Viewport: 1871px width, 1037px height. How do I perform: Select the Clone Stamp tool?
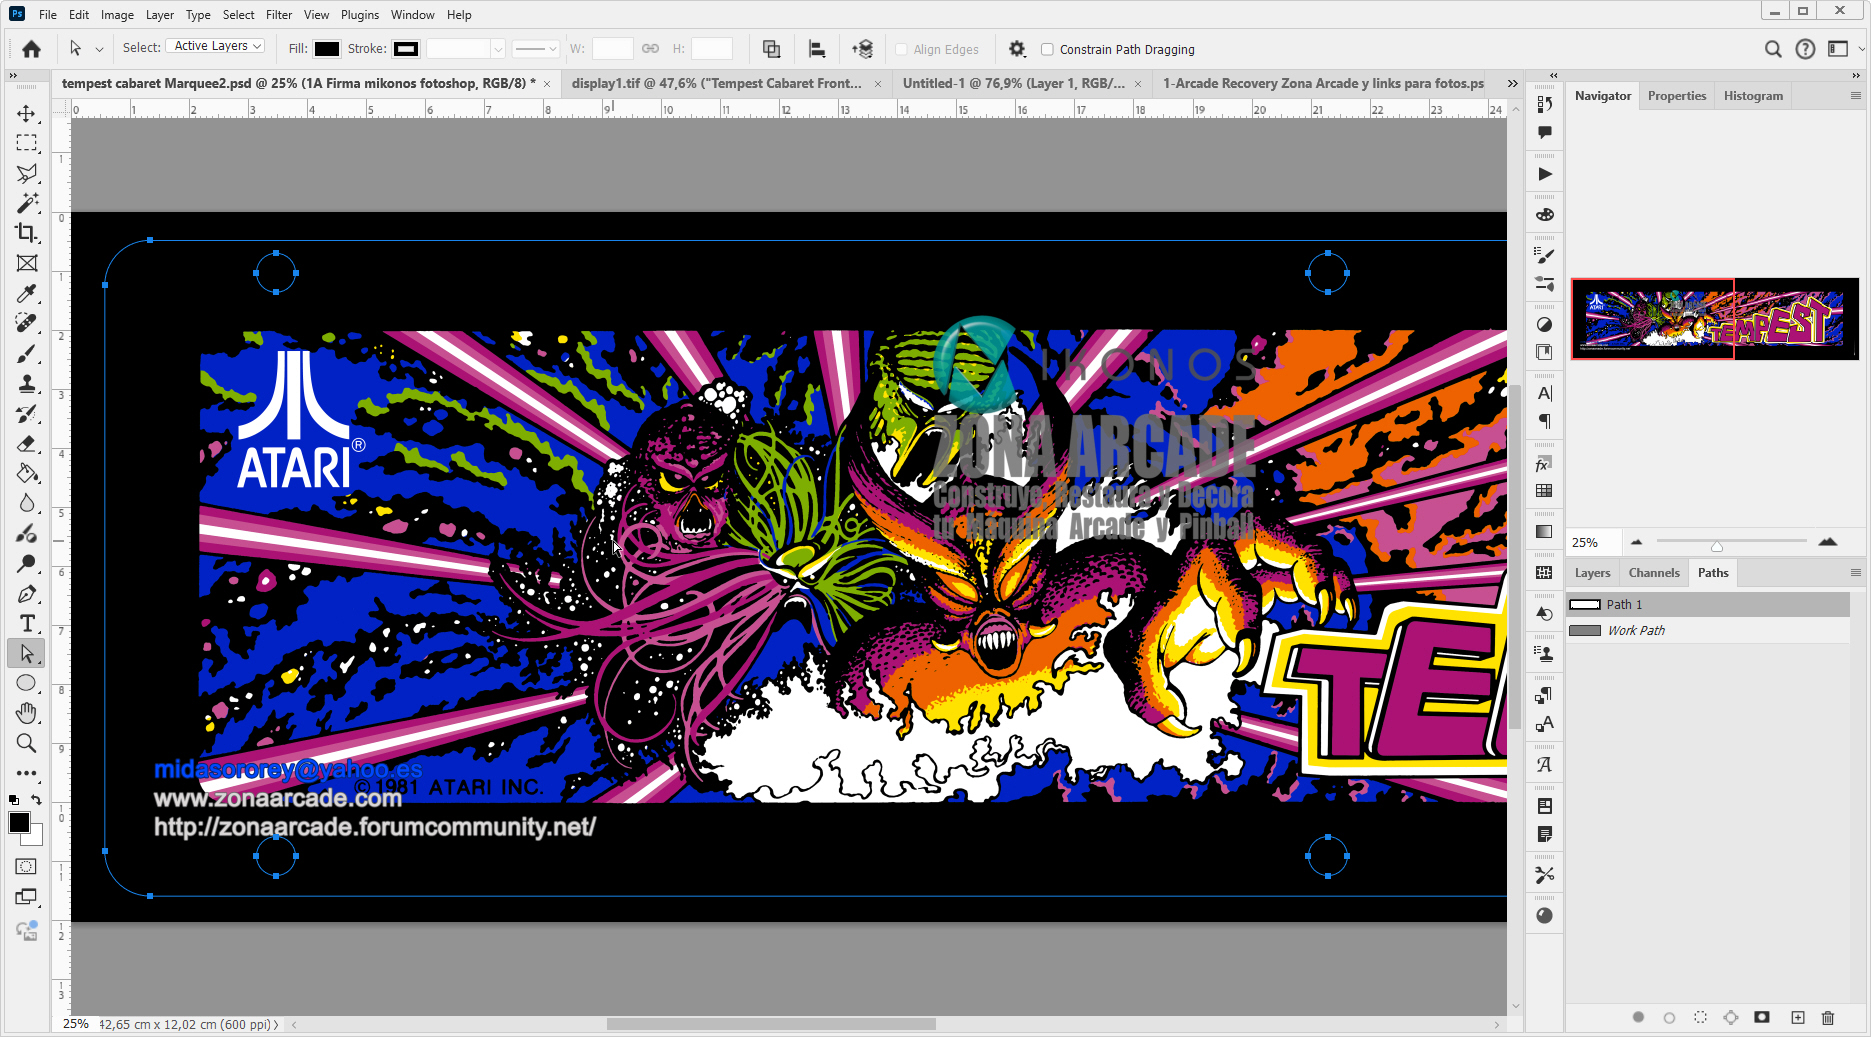[27, 384]
